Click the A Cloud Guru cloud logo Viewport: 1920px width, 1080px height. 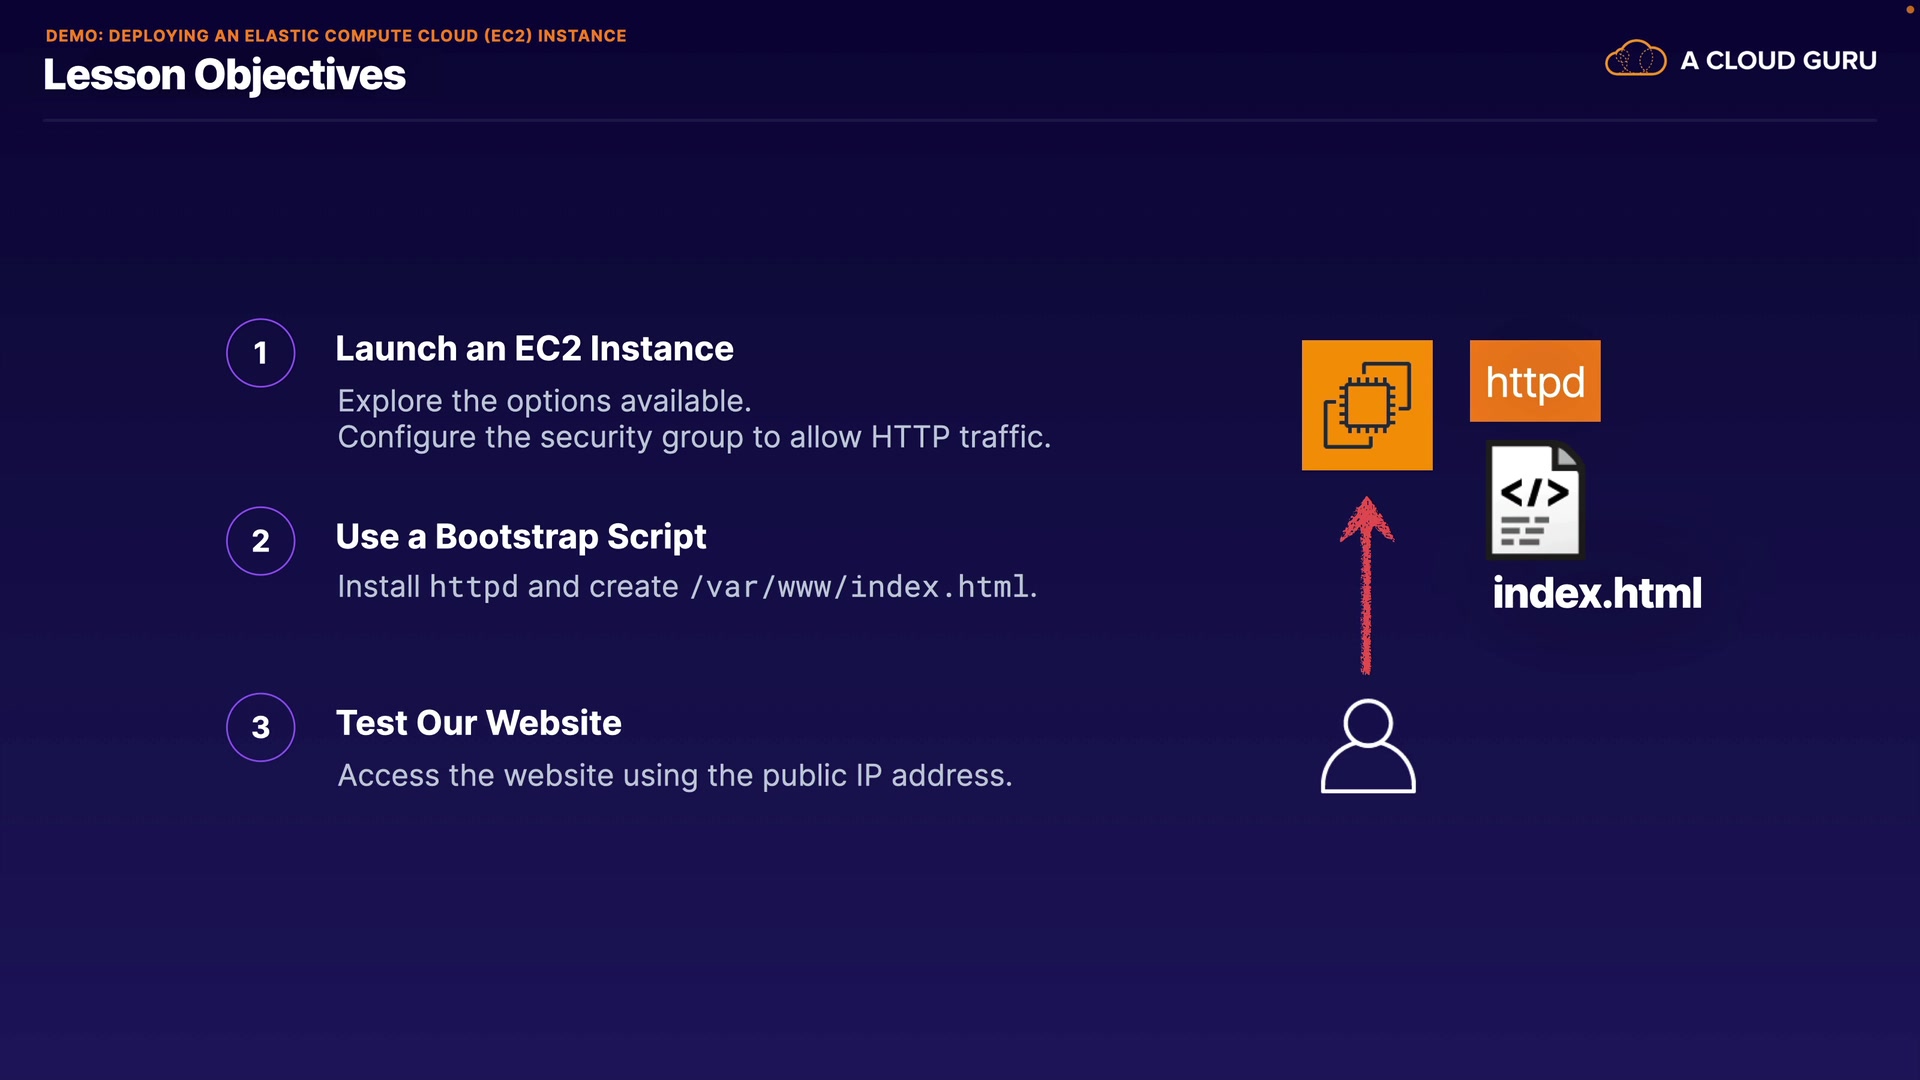coord(1635,59)
